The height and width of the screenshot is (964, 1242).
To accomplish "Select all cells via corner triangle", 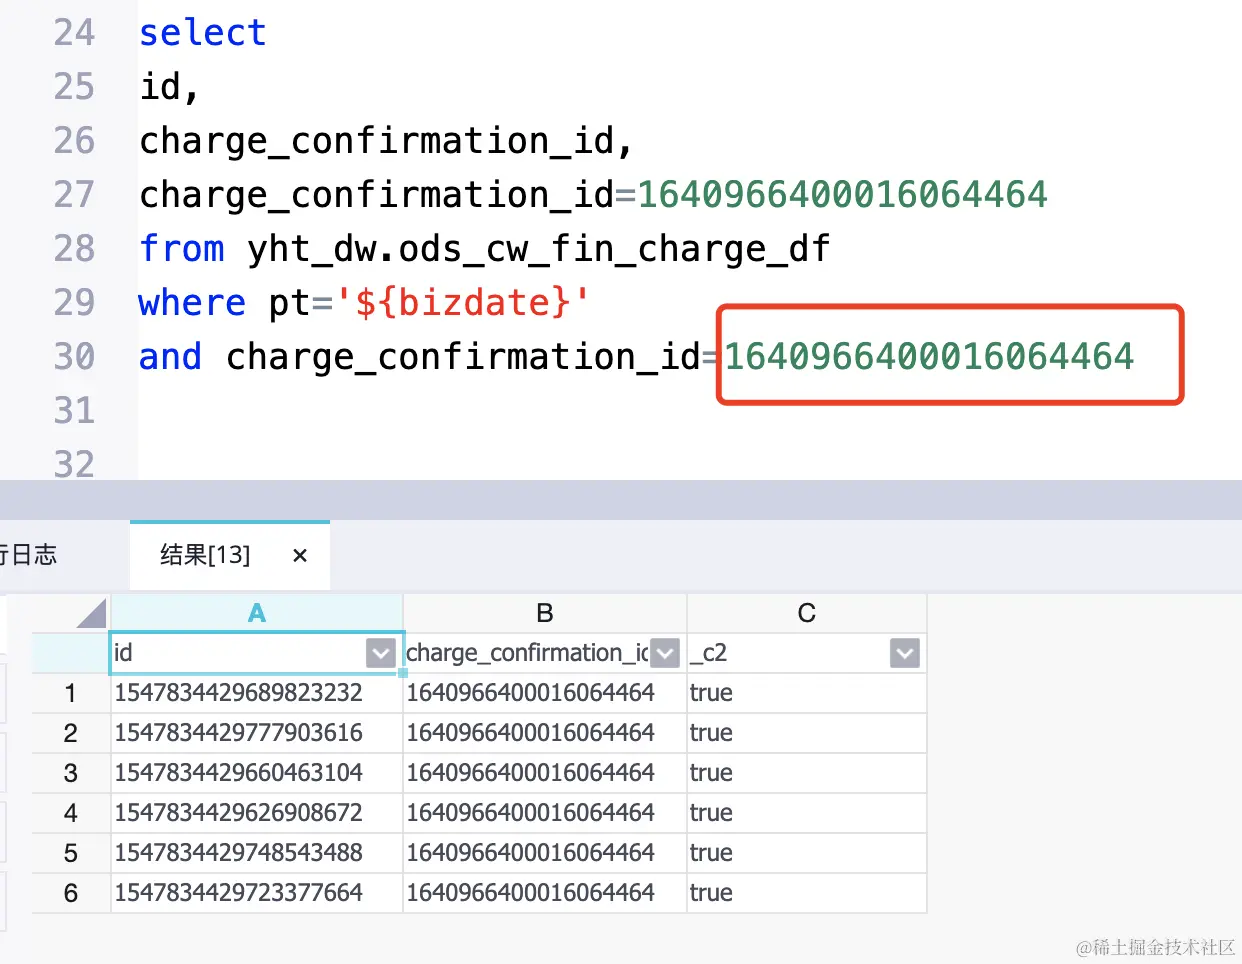I will [90, 613].
